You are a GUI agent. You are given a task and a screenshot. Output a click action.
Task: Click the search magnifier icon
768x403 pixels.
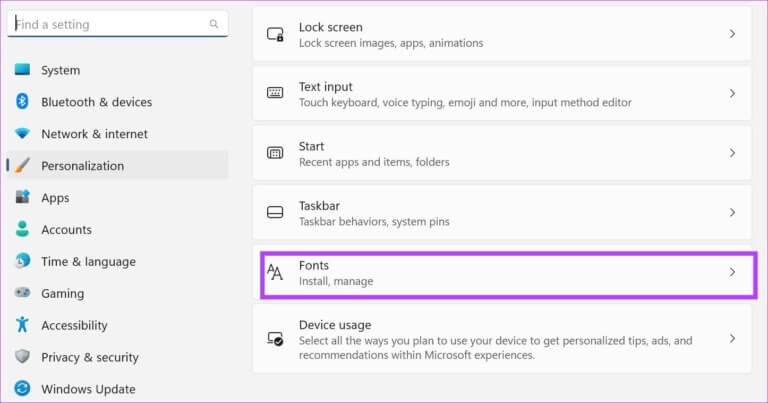tap(214, 24)
